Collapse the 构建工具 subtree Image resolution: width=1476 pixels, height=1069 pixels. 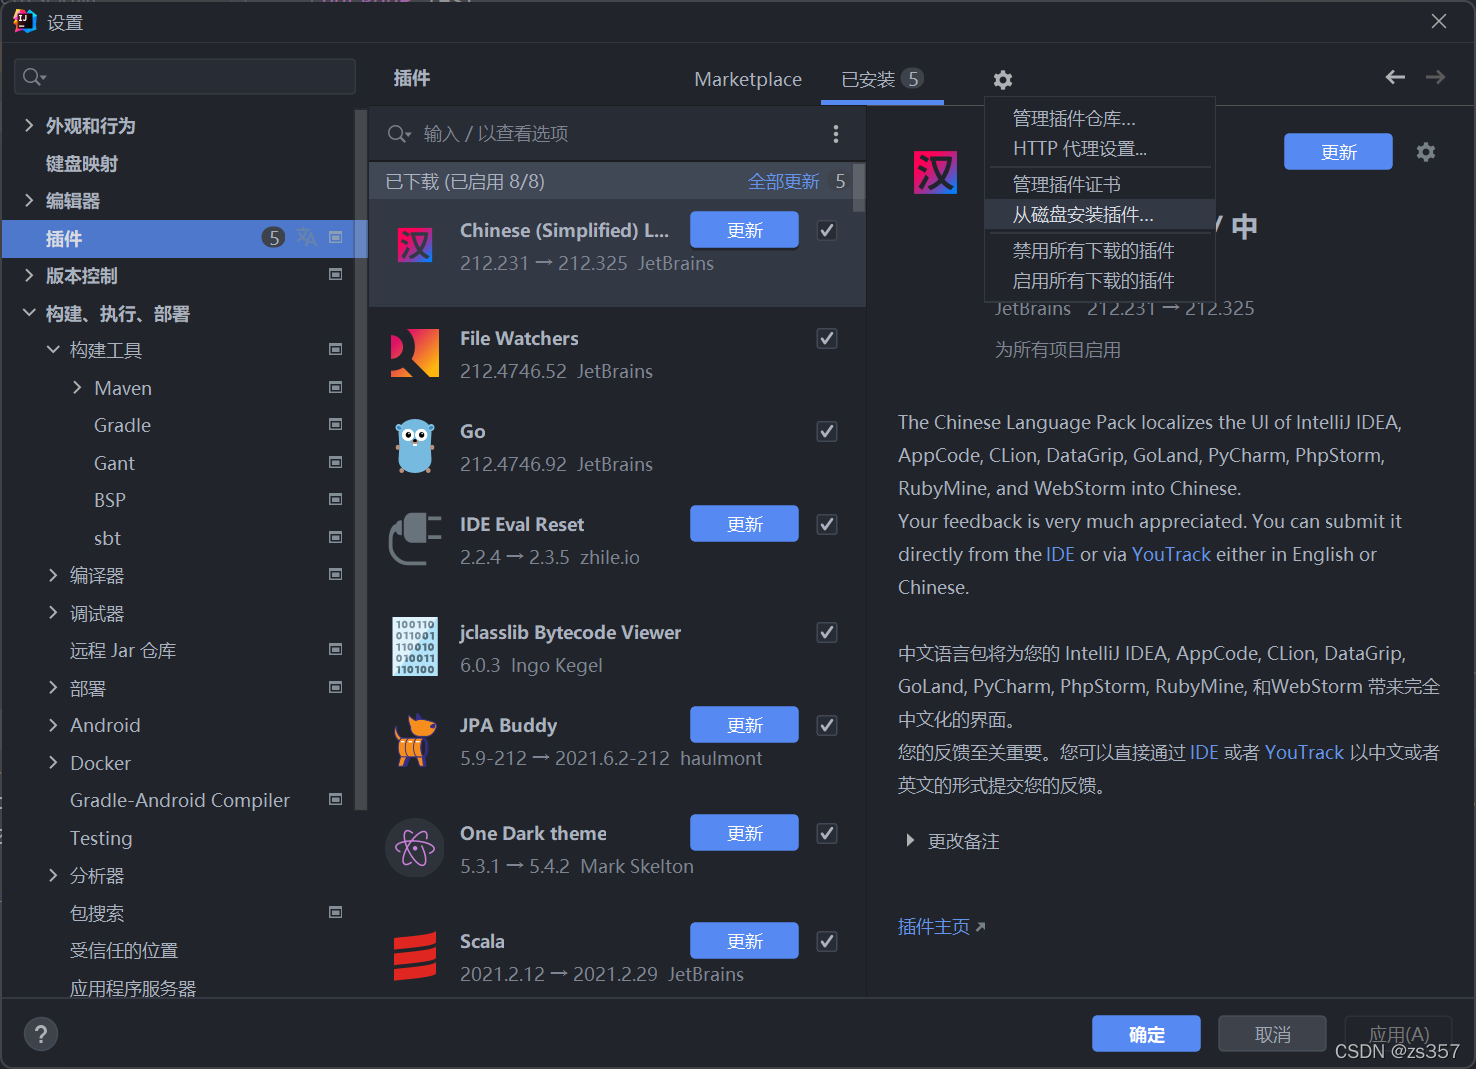[x=53, y=350]
